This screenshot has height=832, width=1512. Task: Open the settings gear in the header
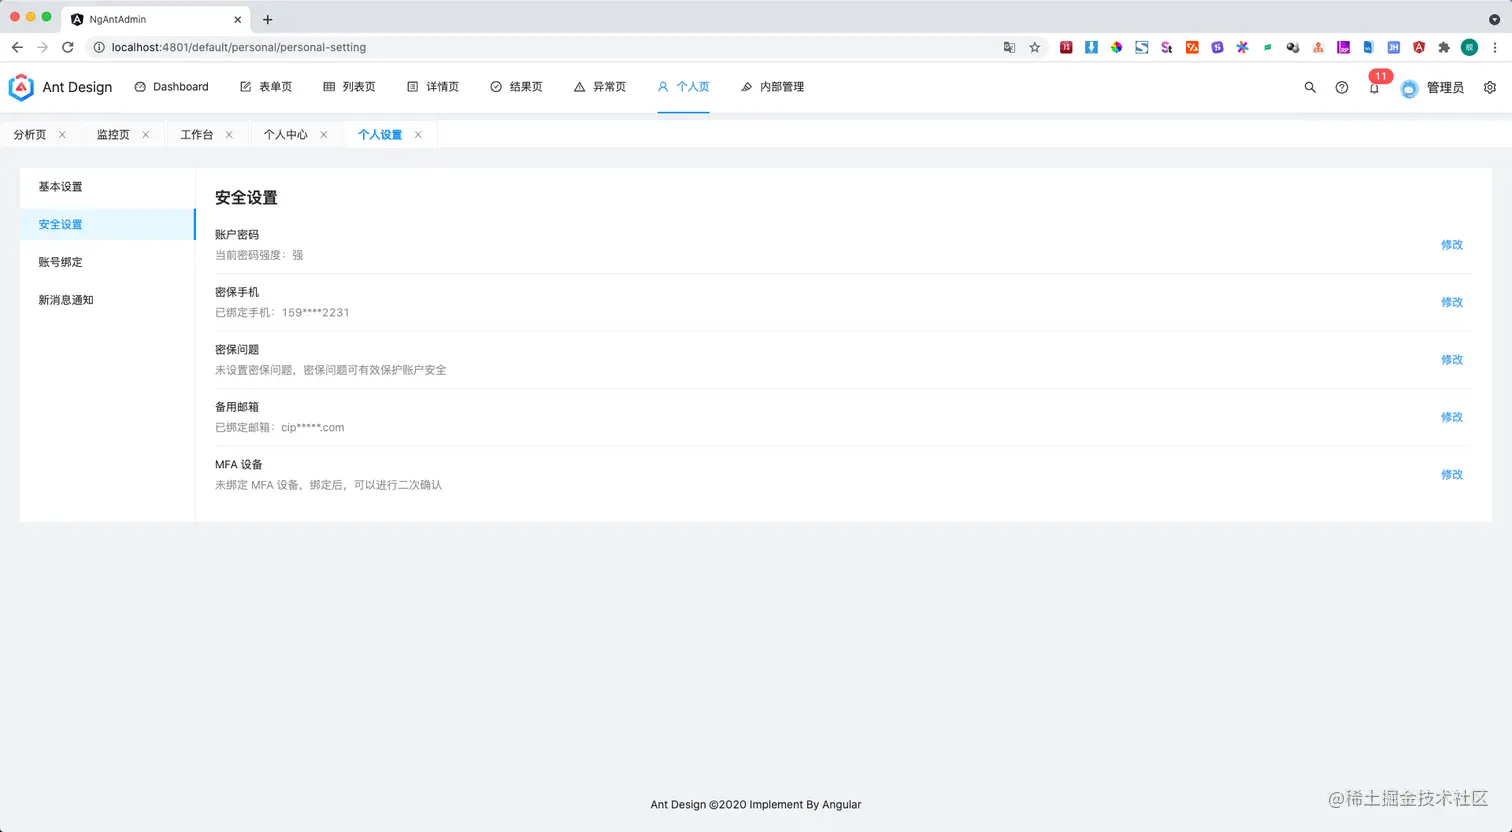click(x=1490, y=88)
